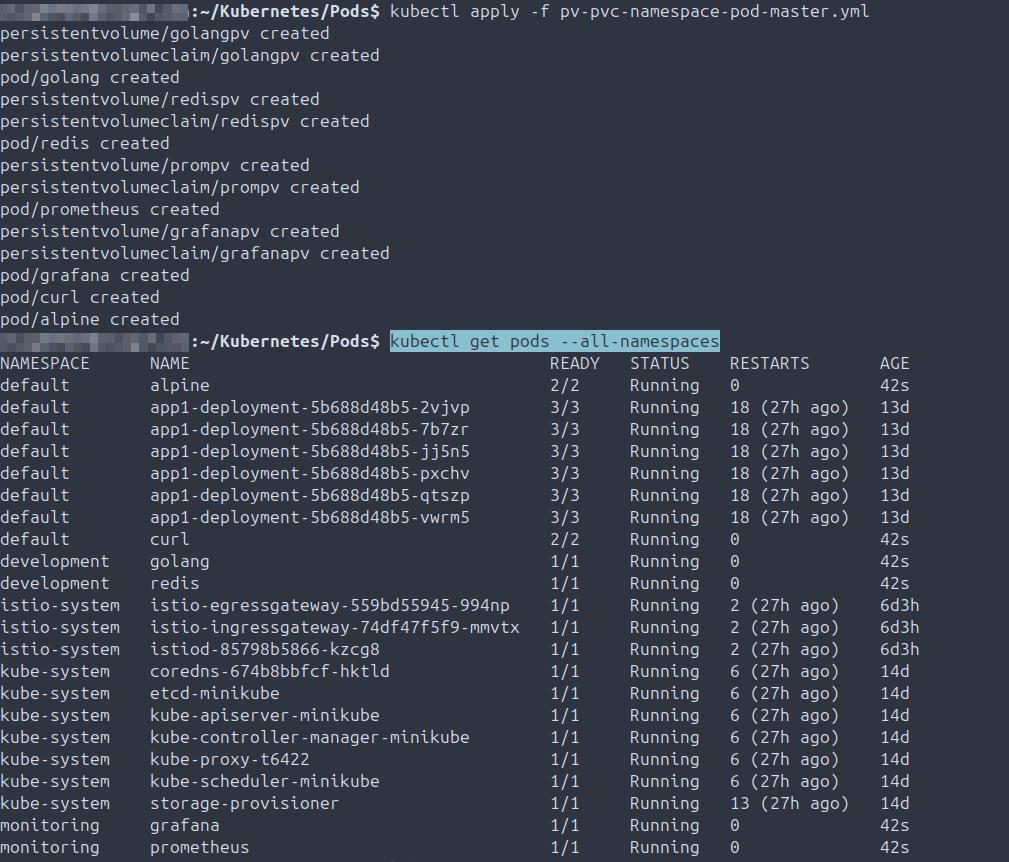The image size is (1009, 862).
Task: Click the kube-apiserver-minikube pod entry
Action: click(x=264, y=716)
